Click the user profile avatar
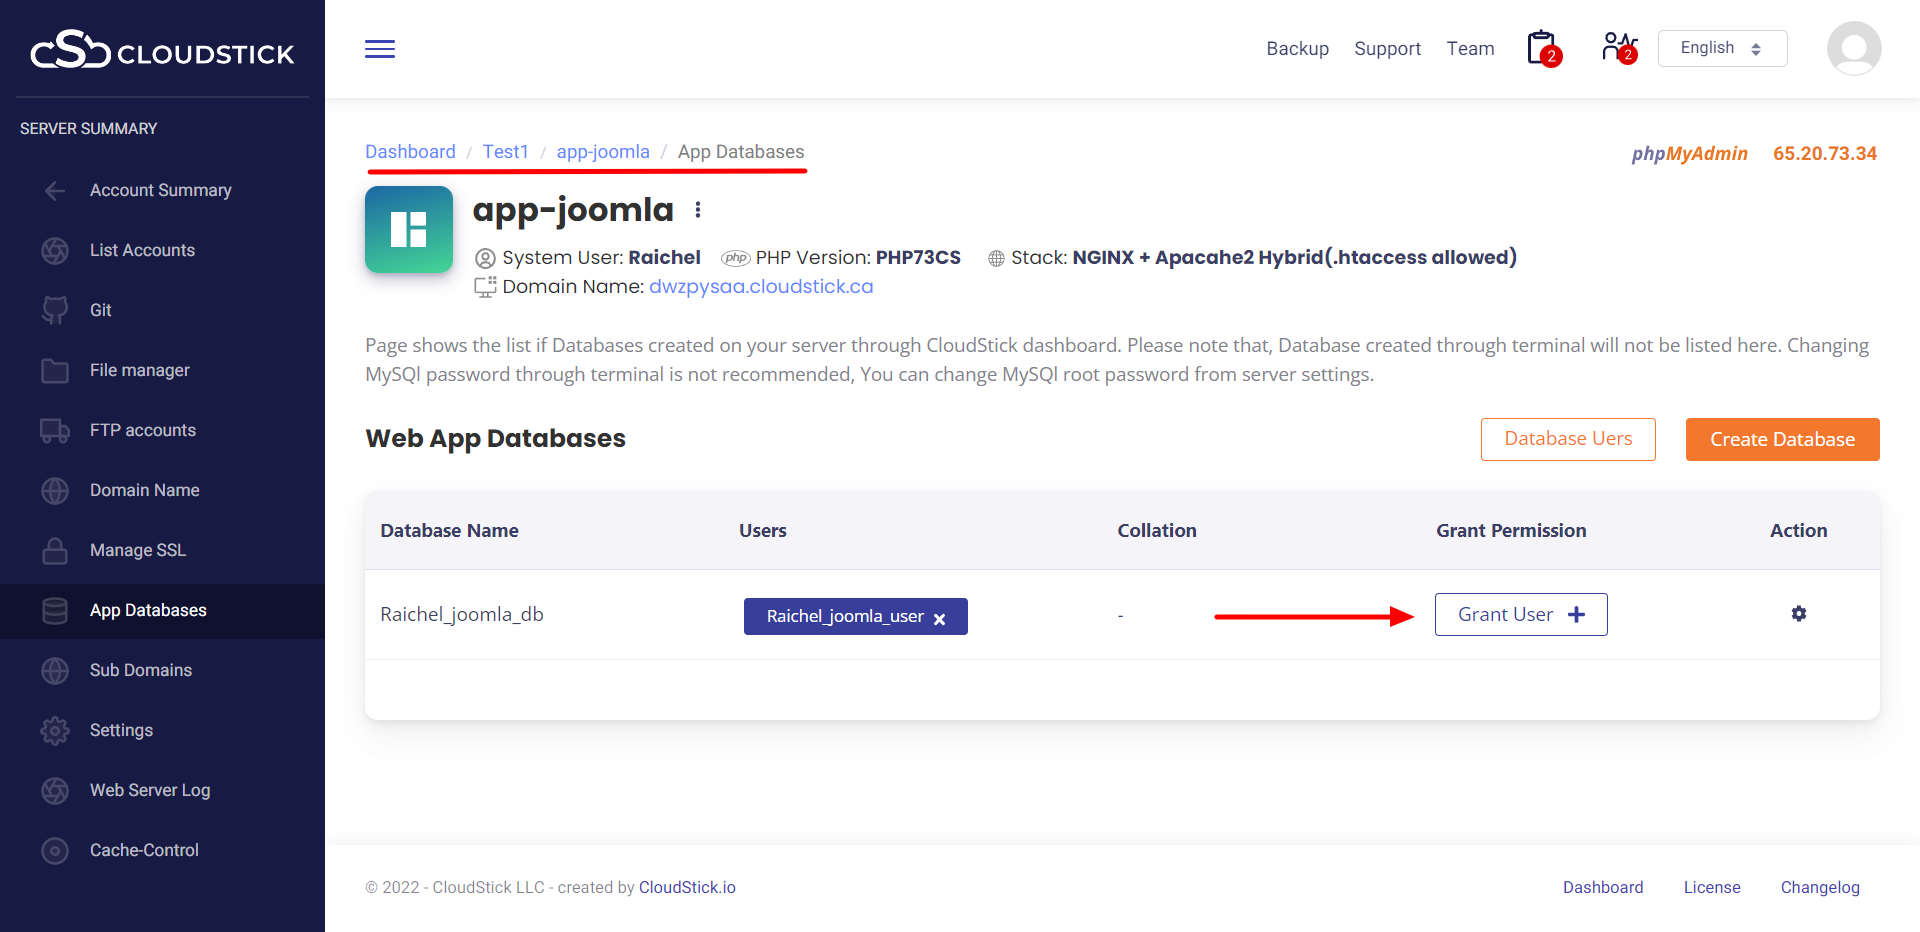Viewport: 1920px width, 932px height. coord(1853,48)
